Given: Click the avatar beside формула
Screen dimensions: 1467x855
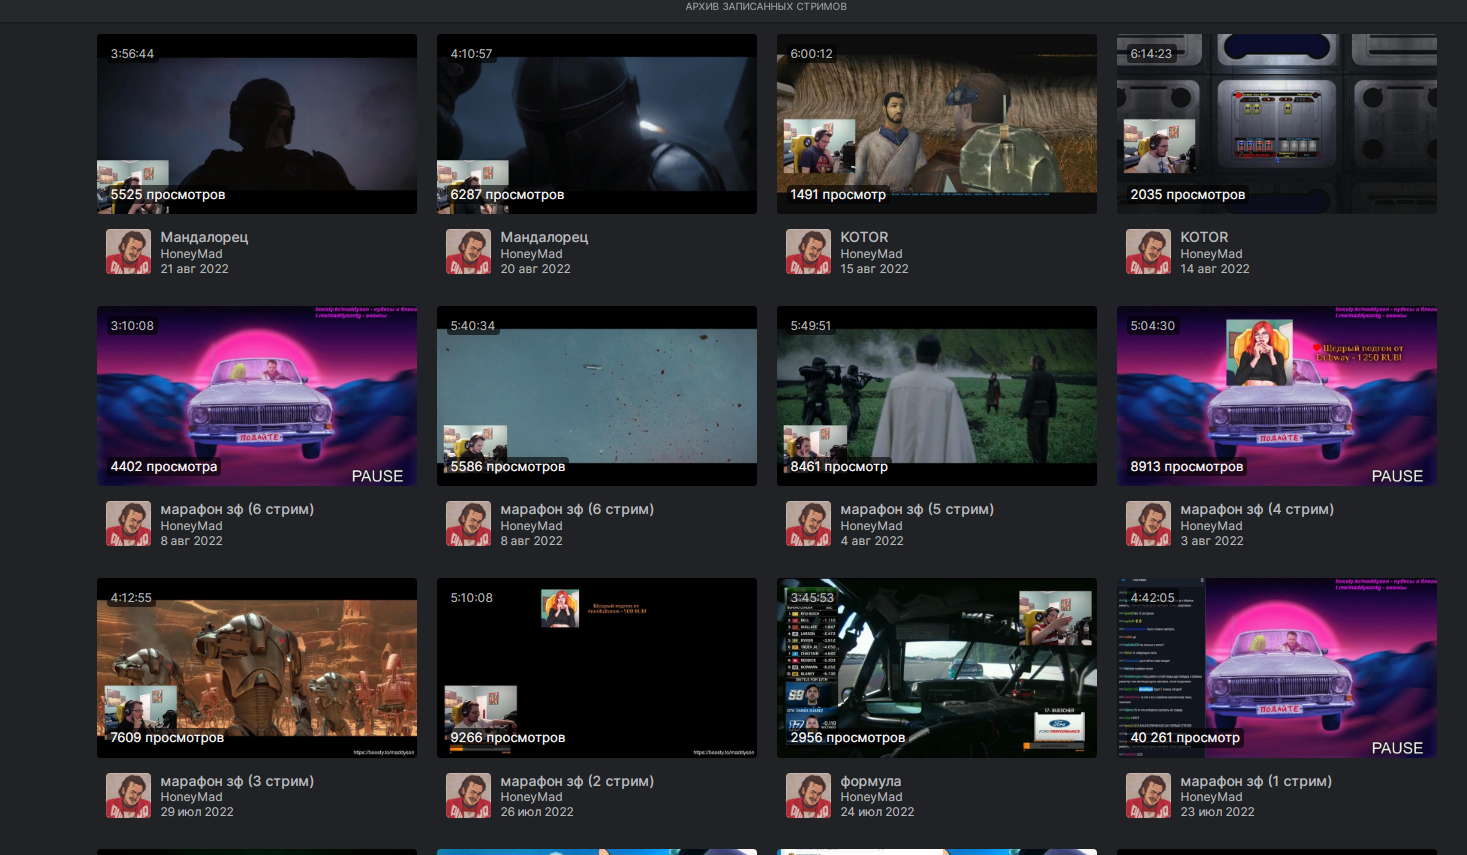Looking at the screenshot, I should (808, 796).
